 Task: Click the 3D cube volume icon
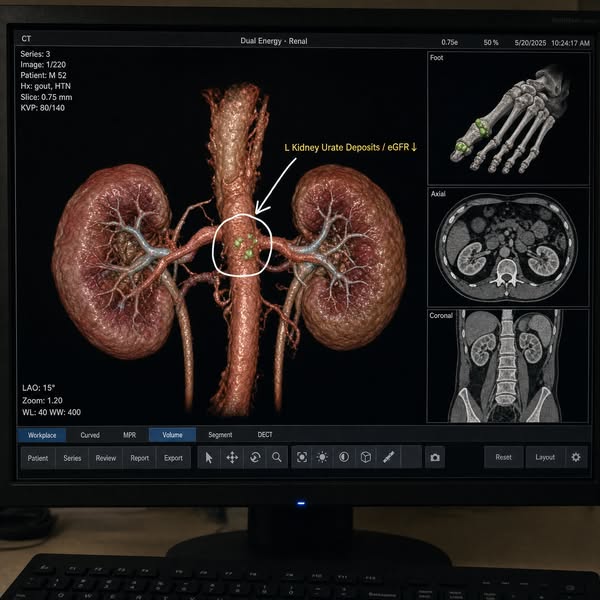click(x=366, y=457)
